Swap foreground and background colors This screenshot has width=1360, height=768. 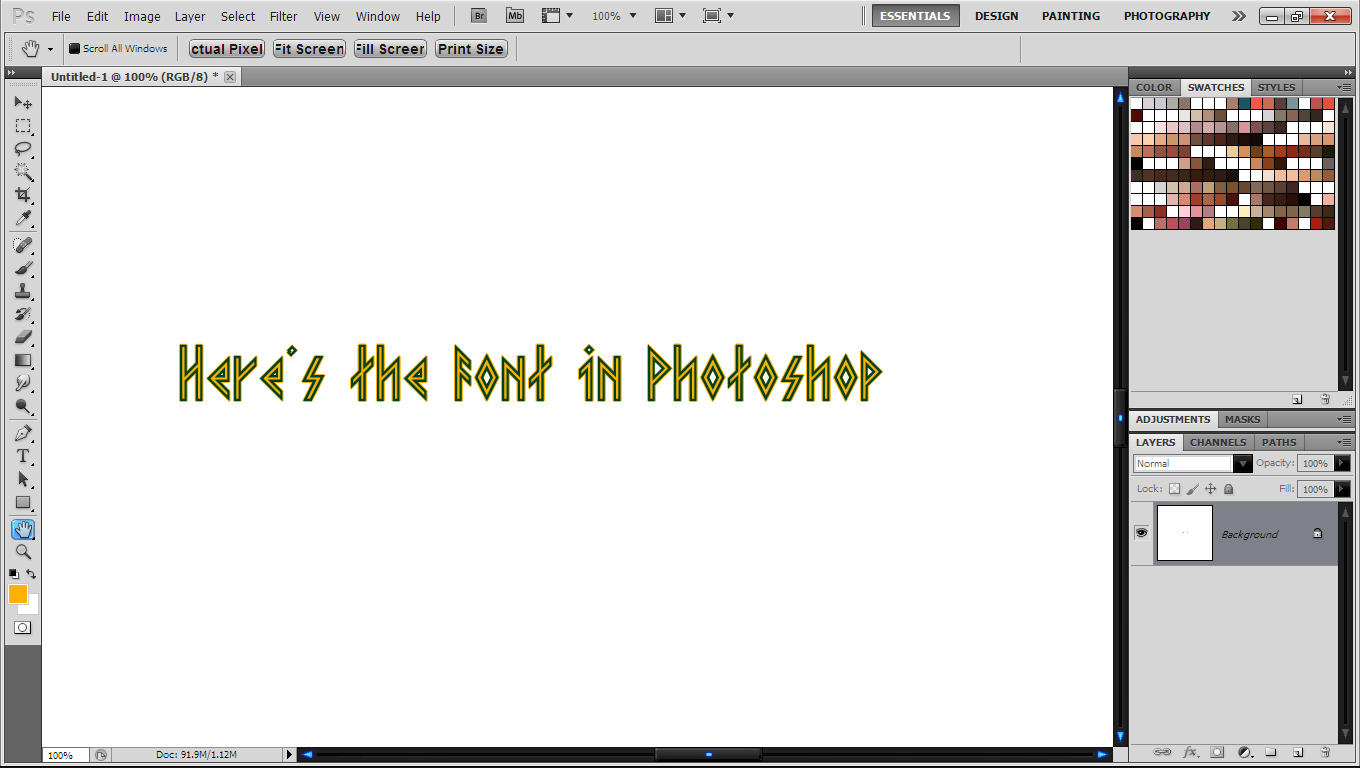[31, 574]
